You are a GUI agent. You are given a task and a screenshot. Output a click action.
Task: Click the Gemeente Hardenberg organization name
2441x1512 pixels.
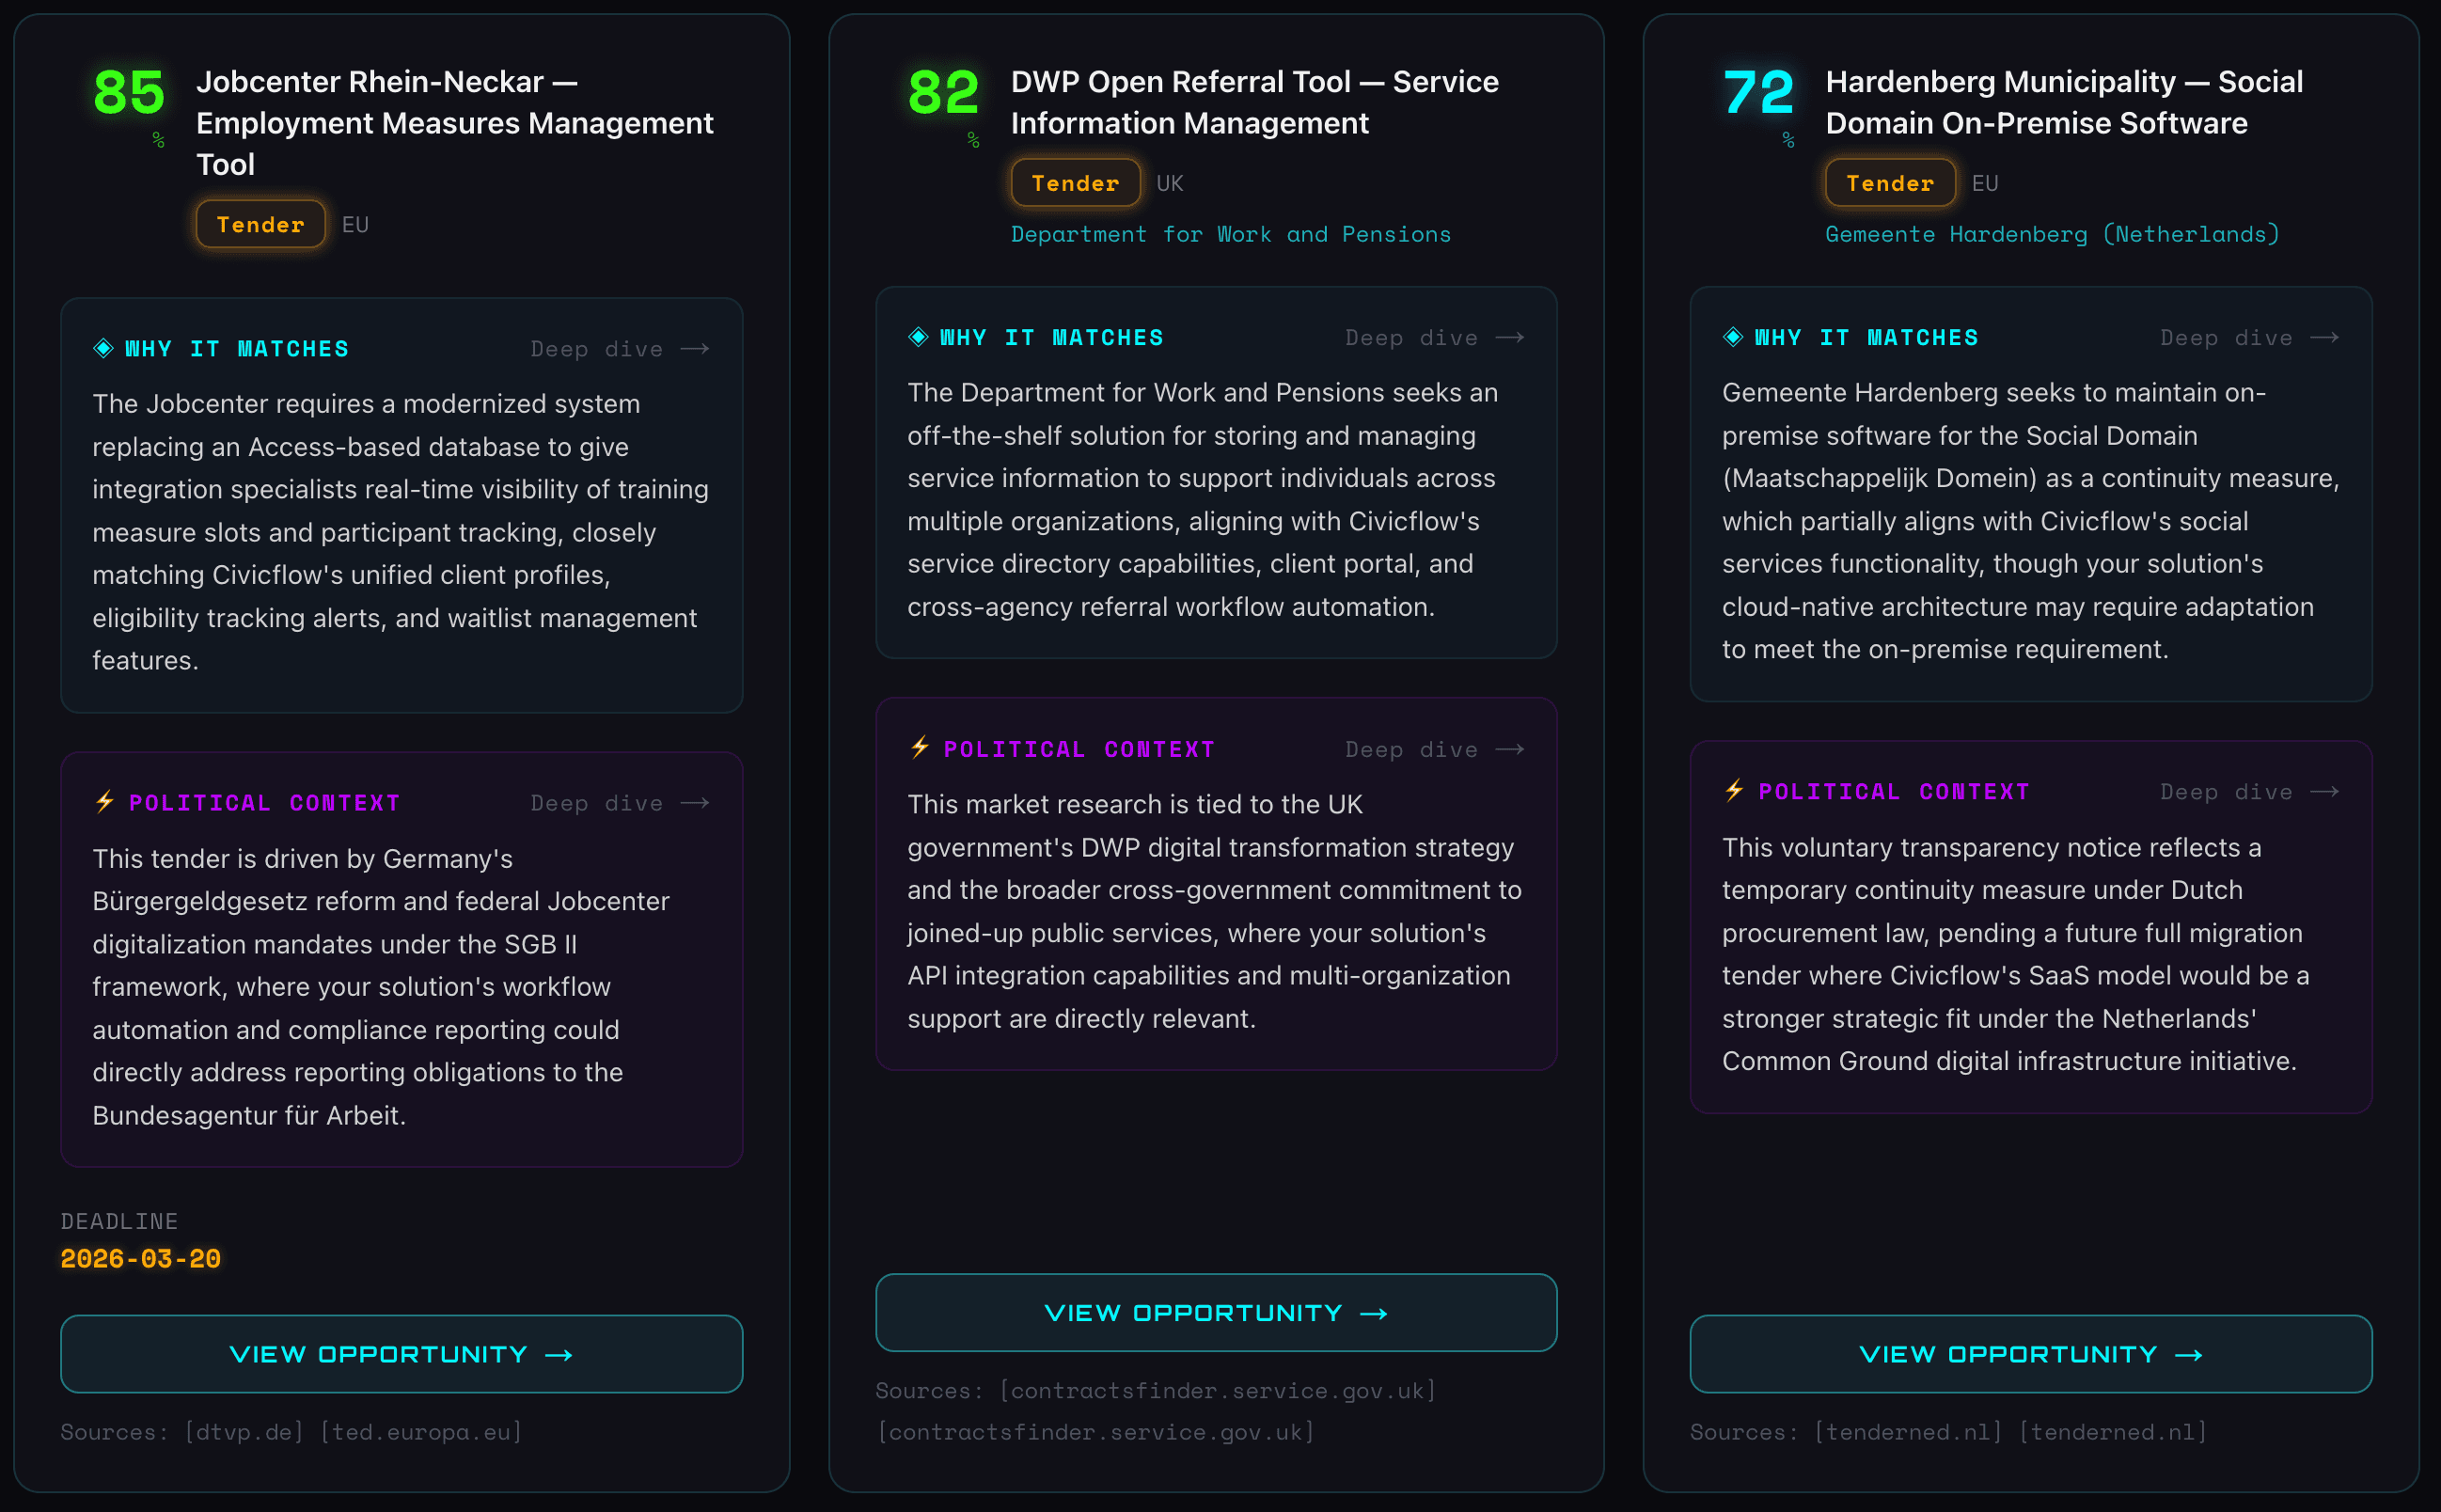pyautogui.click(x=2051, y=234)
